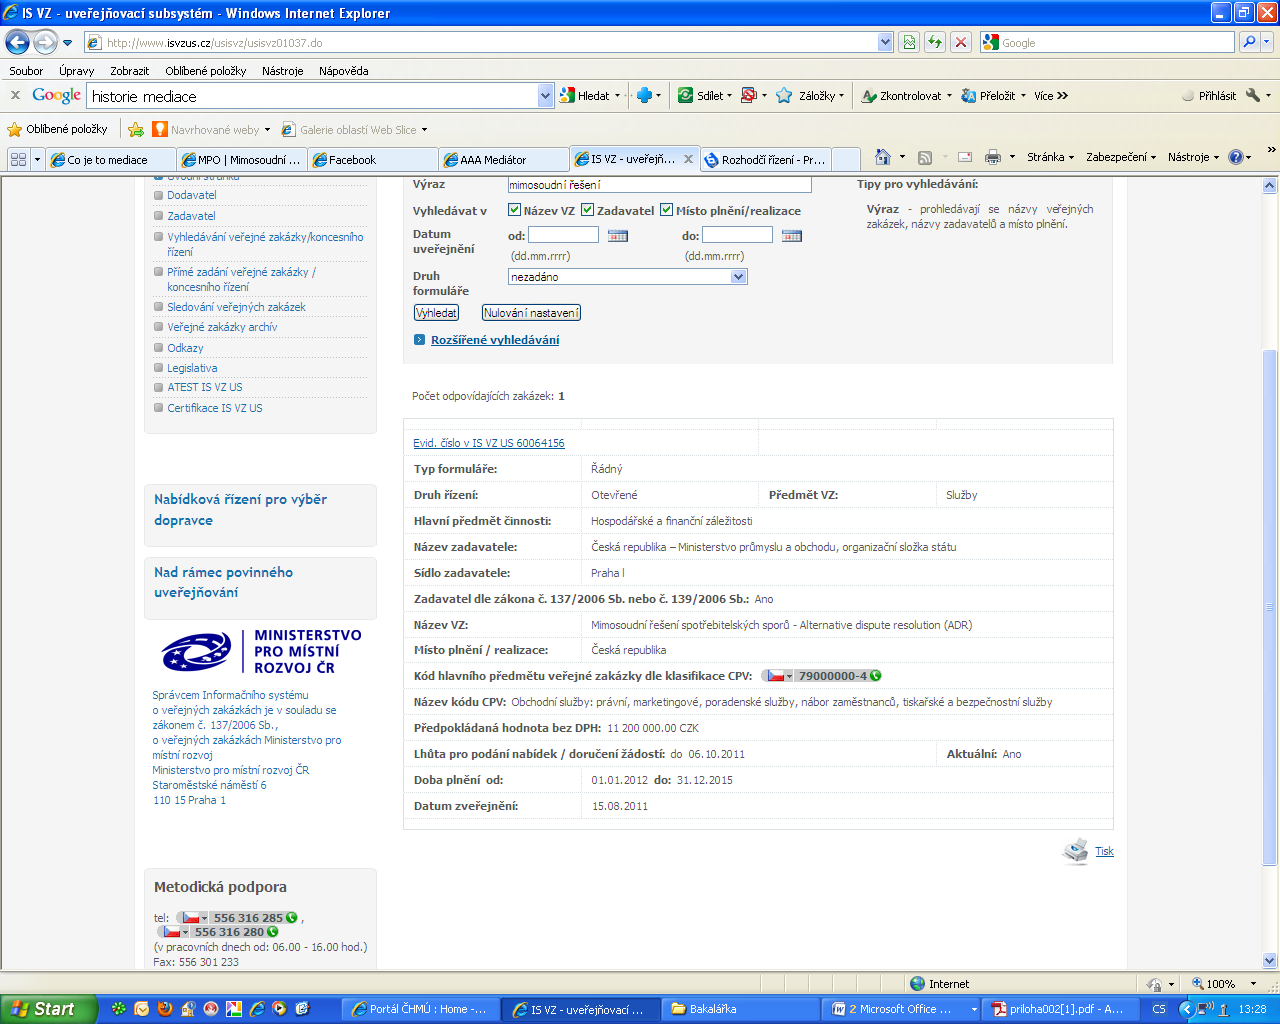Click the browser Back arrow button
Viewport: 1280px width, 1024px height.
point(17,42)
